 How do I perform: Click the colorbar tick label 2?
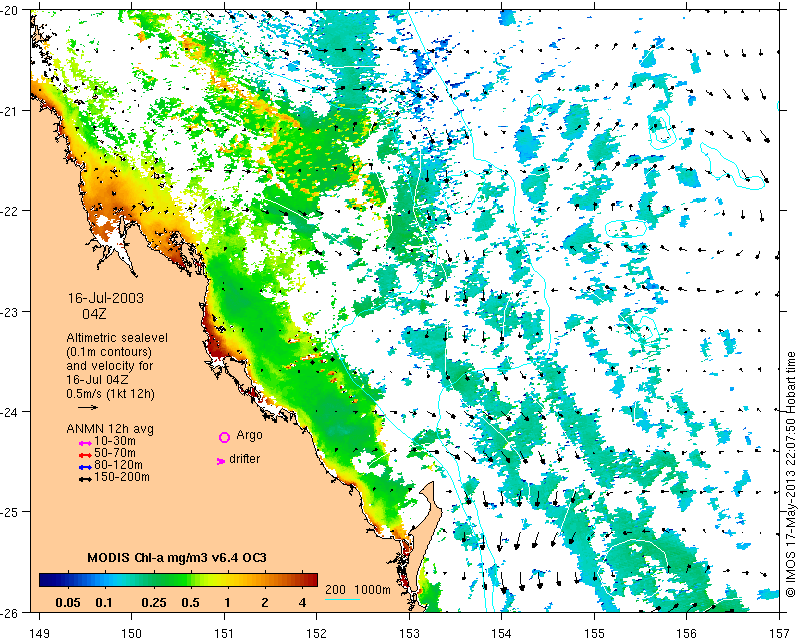tap(264, 603)
